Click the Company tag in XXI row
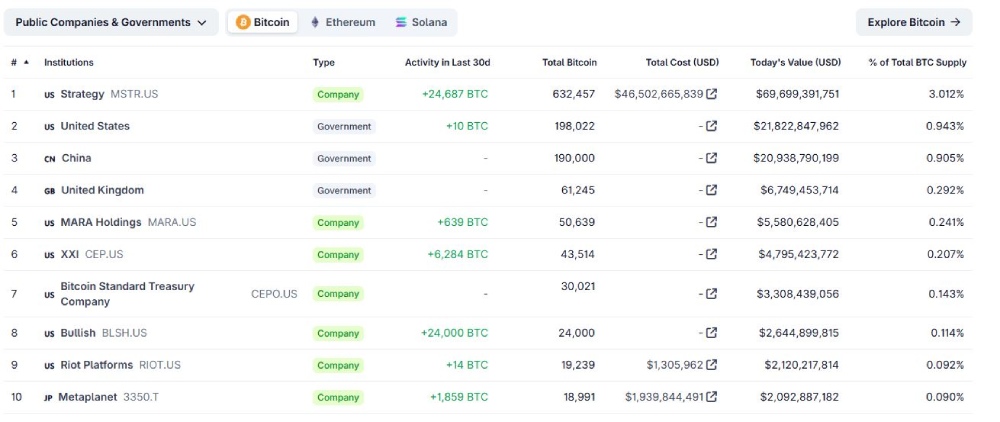The height and width of the screenshot is (422, 1000). (338, 255)
